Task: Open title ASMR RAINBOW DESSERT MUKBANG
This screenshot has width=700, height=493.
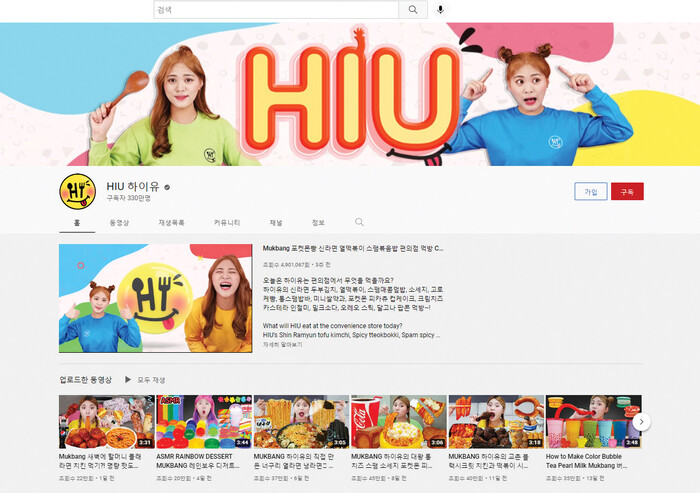Action: [x=198, y=461]
